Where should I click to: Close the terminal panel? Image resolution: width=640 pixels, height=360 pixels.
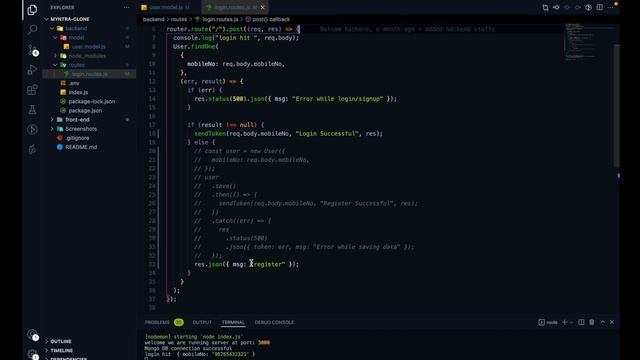[612, 322]
